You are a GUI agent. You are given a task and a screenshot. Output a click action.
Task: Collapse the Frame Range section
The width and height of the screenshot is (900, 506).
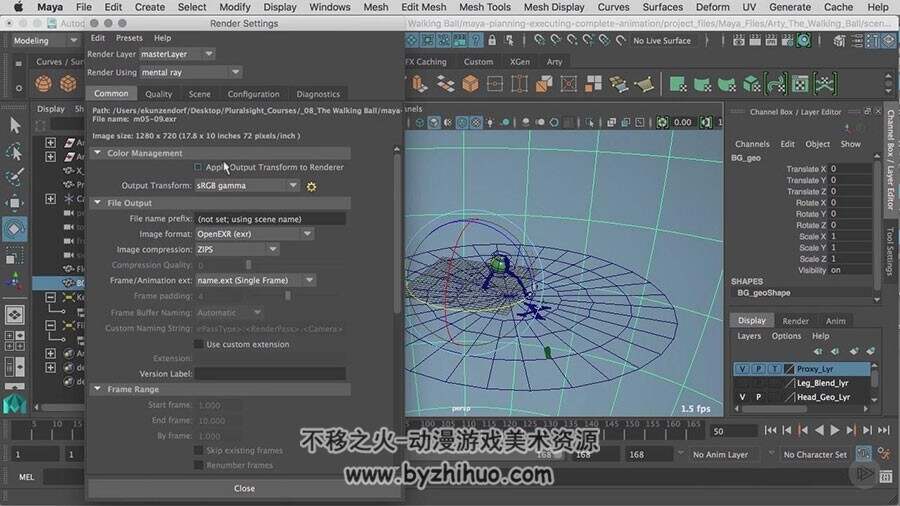[x=98, y=389]
